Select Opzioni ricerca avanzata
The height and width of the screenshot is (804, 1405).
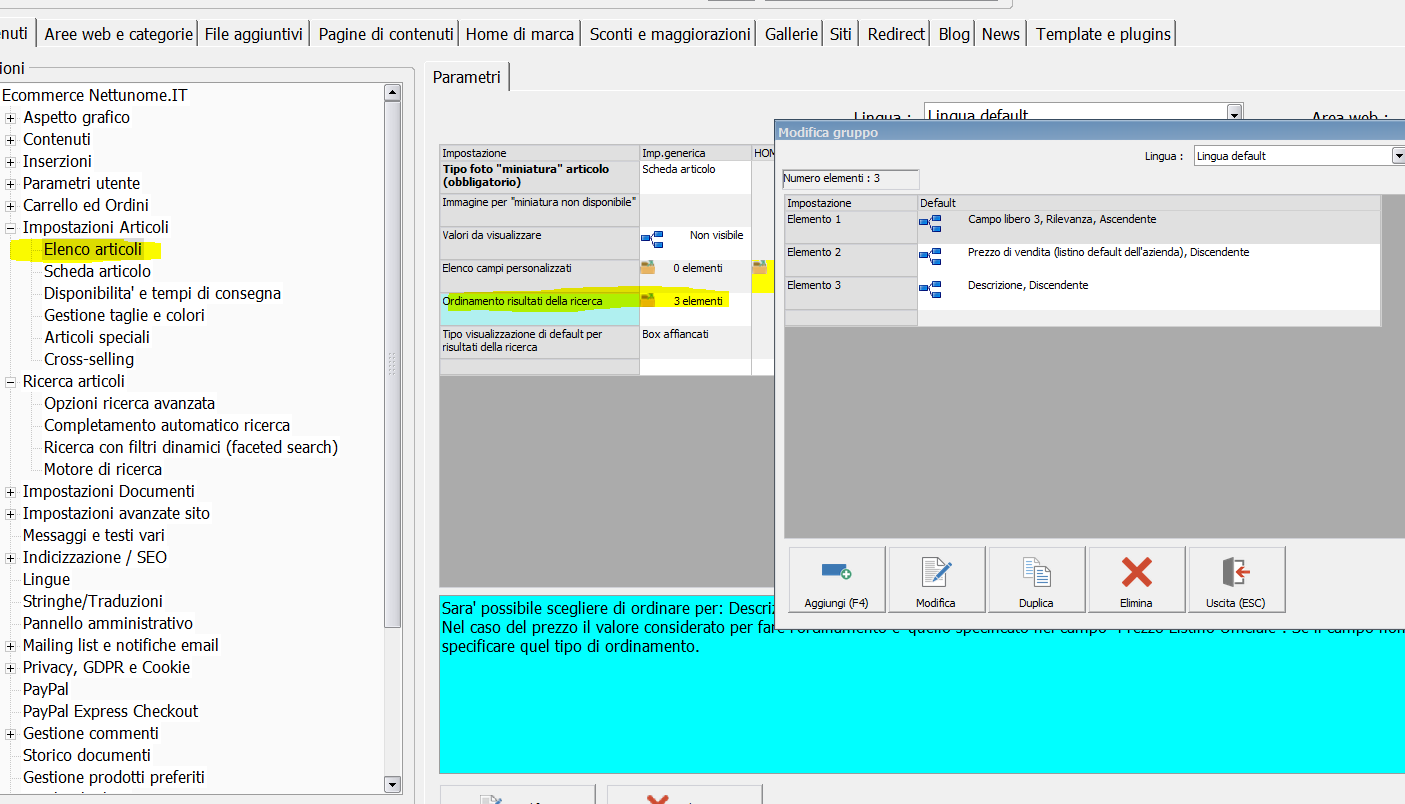(130, 404)
